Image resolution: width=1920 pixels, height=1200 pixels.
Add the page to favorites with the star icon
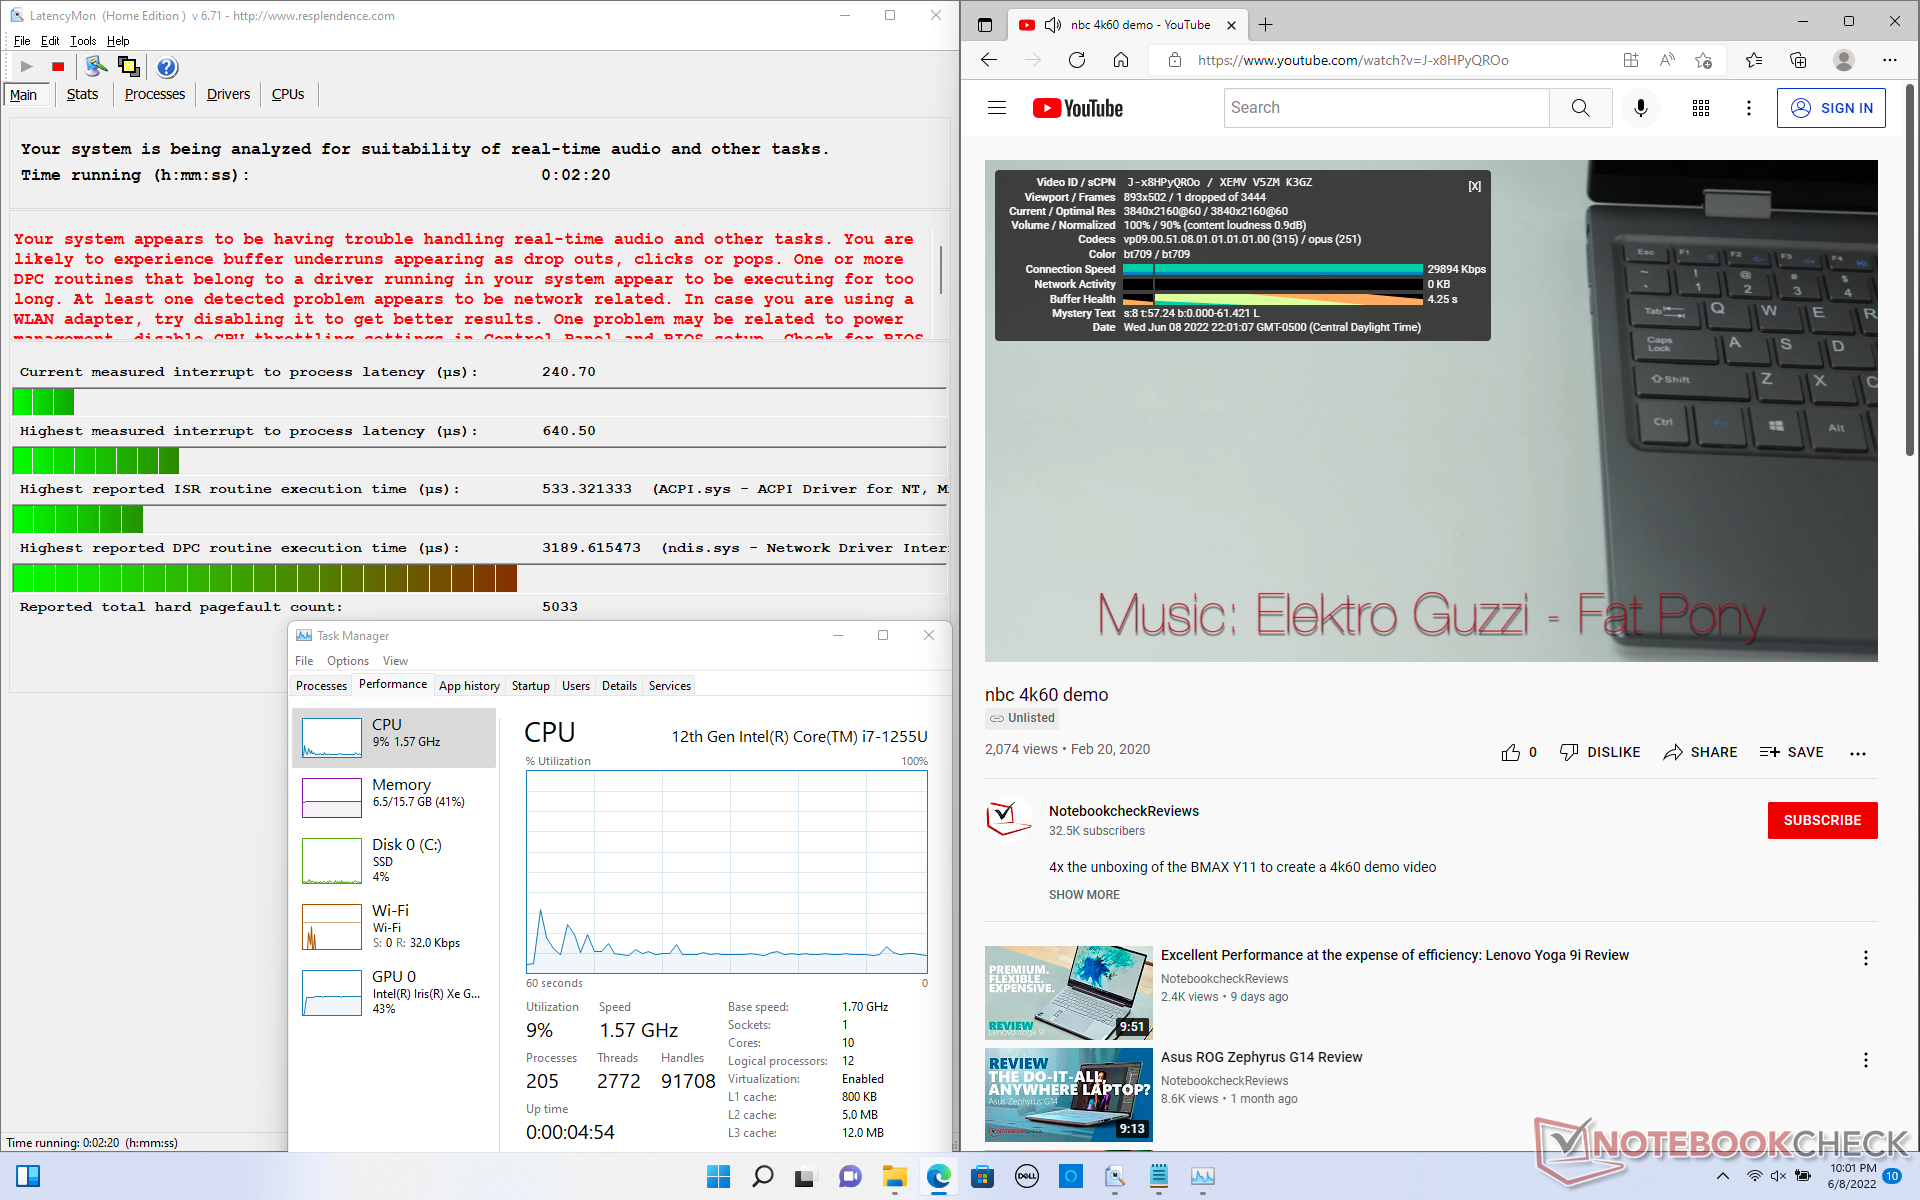coord(1704,60)
